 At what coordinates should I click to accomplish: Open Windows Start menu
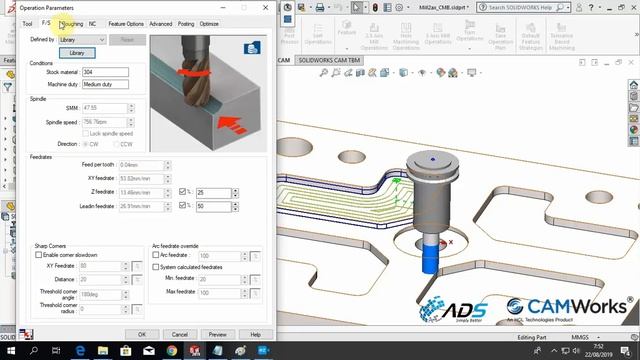[x=11, y=351]
